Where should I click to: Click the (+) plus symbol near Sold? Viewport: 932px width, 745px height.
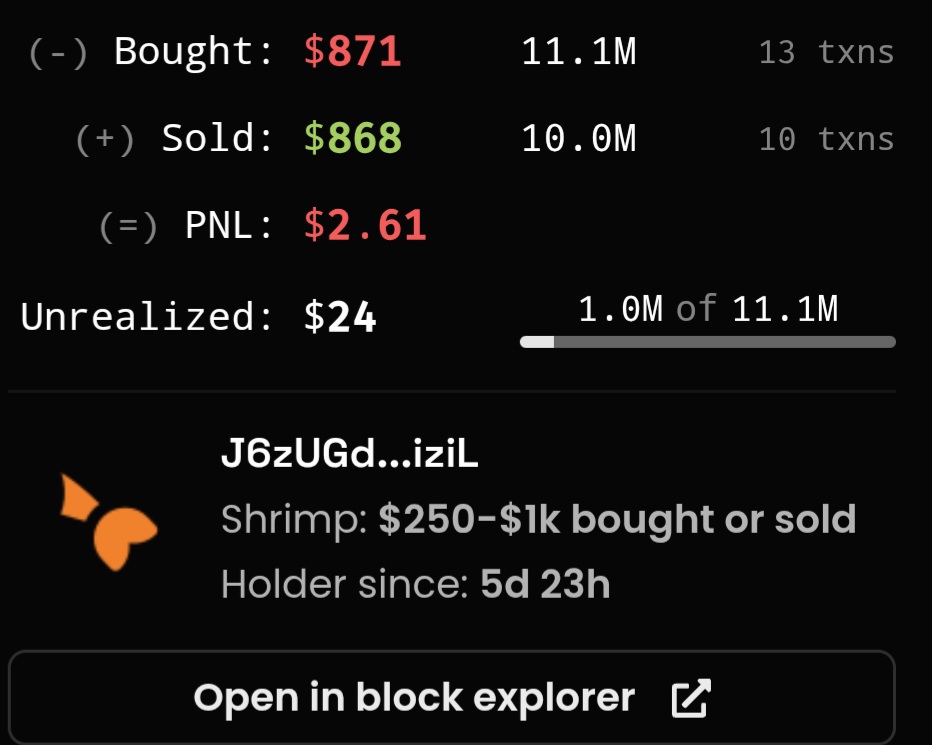tap(105, 140)
